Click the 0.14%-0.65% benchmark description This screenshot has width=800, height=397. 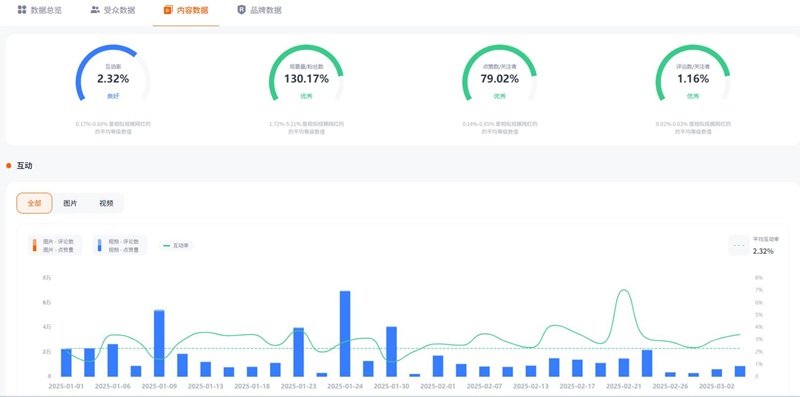[x=499, y=128]
